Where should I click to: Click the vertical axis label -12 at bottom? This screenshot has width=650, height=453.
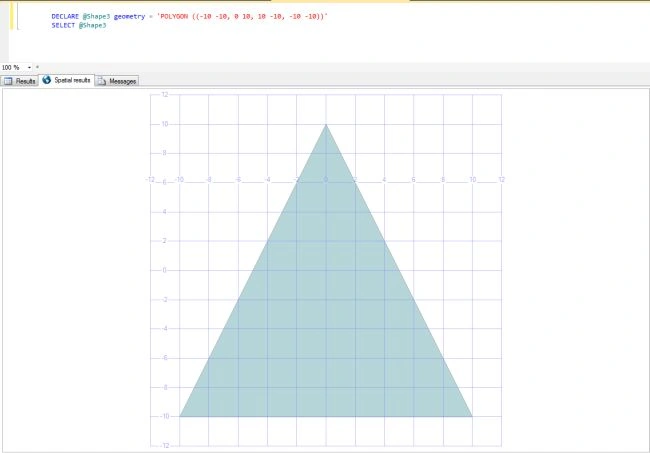tap(165, 446)
